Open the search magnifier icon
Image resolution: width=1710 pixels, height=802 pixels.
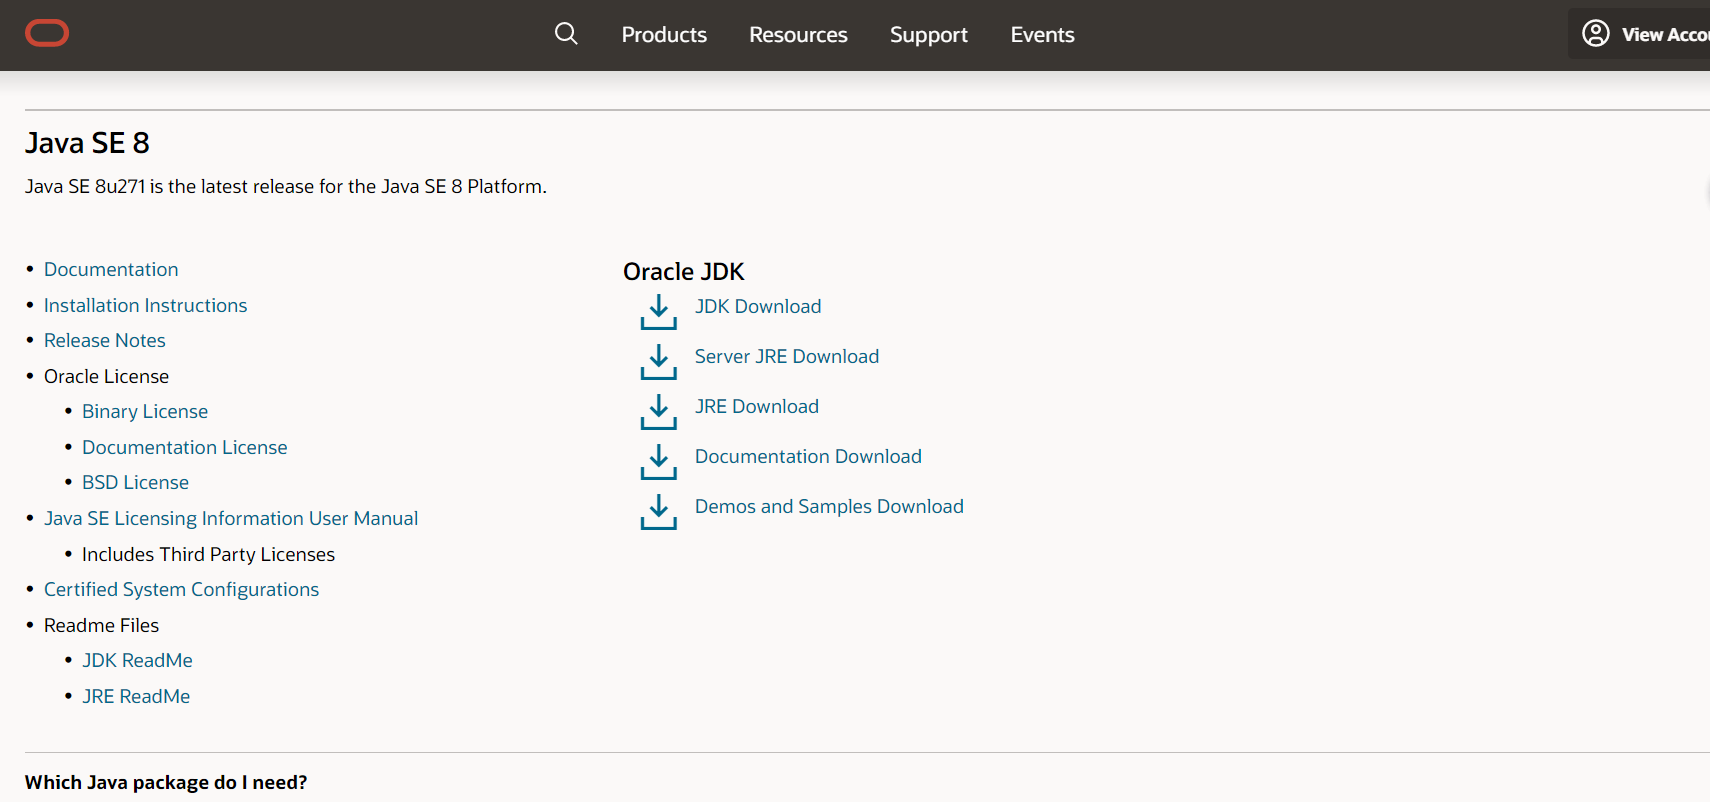tap(566, 34)
